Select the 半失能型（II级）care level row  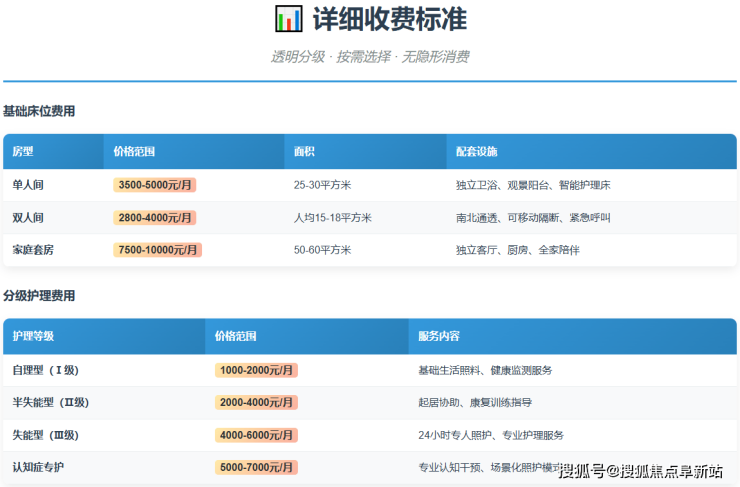[x=51, y=402]
